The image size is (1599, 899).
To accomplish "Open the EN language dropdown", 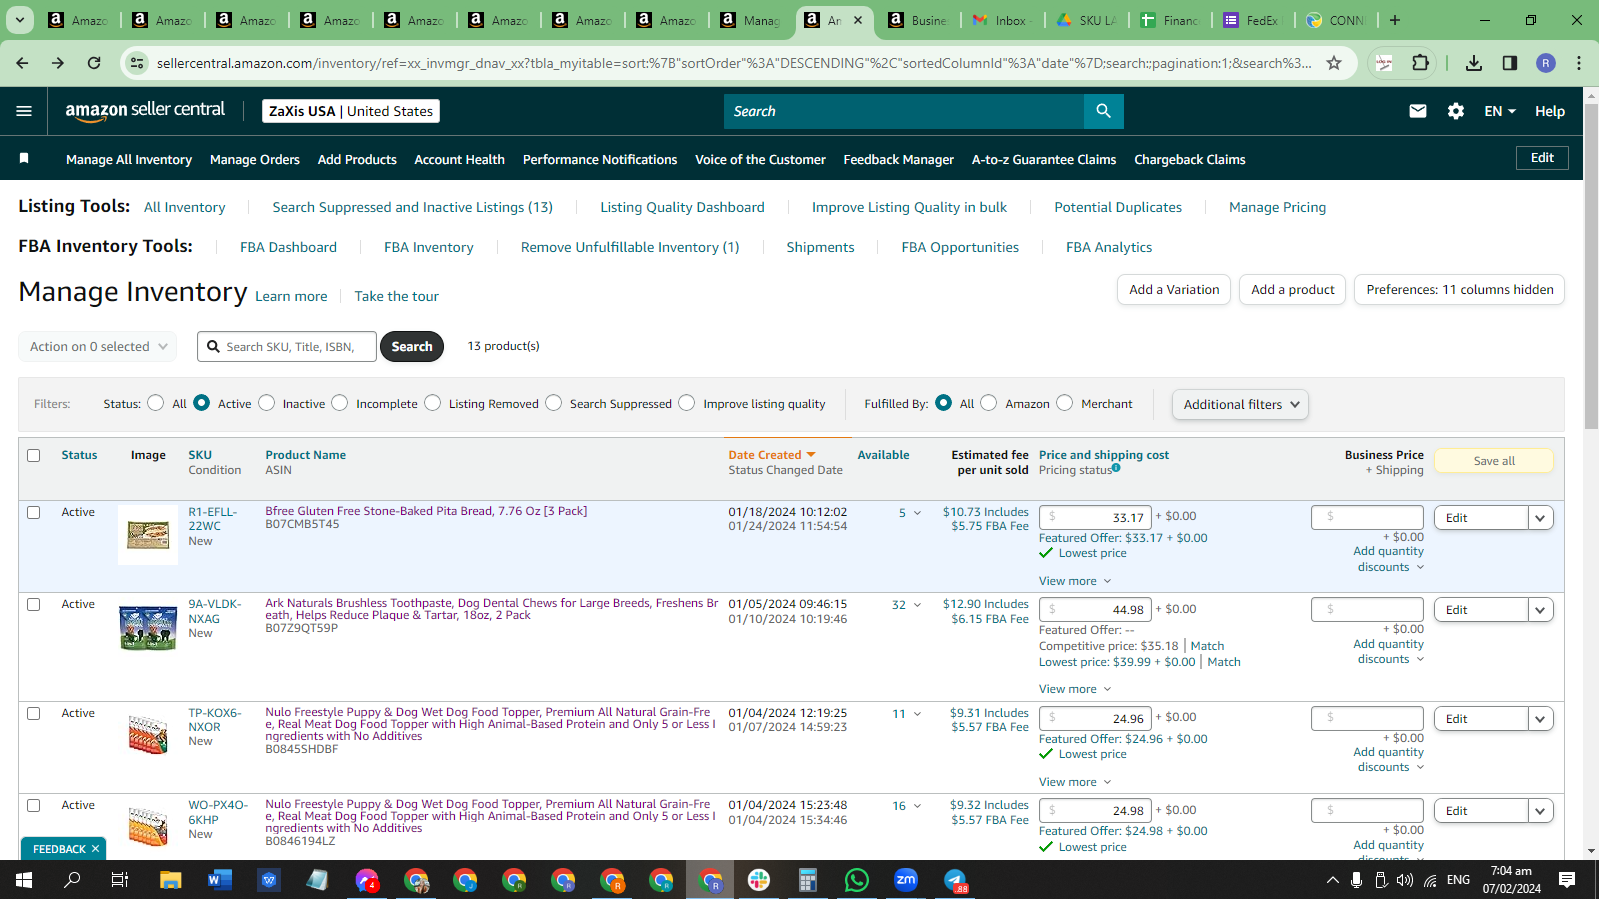I will point(1500,111).
